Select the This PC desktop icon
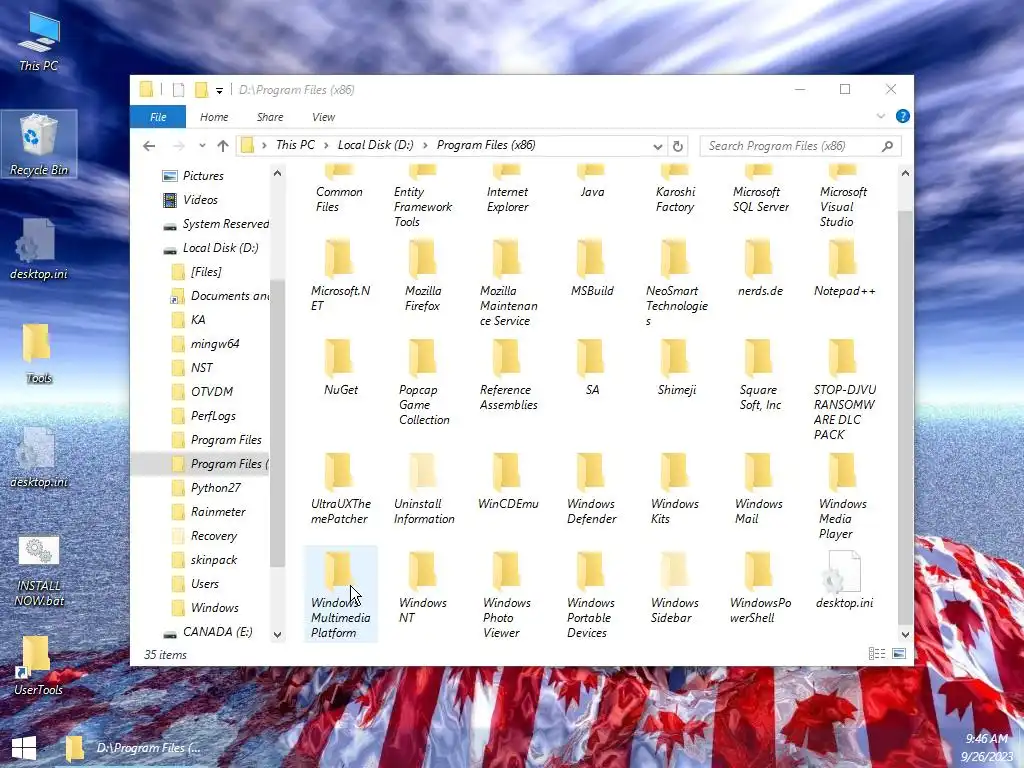1024x768 pixels. click(x=39, y=41)
